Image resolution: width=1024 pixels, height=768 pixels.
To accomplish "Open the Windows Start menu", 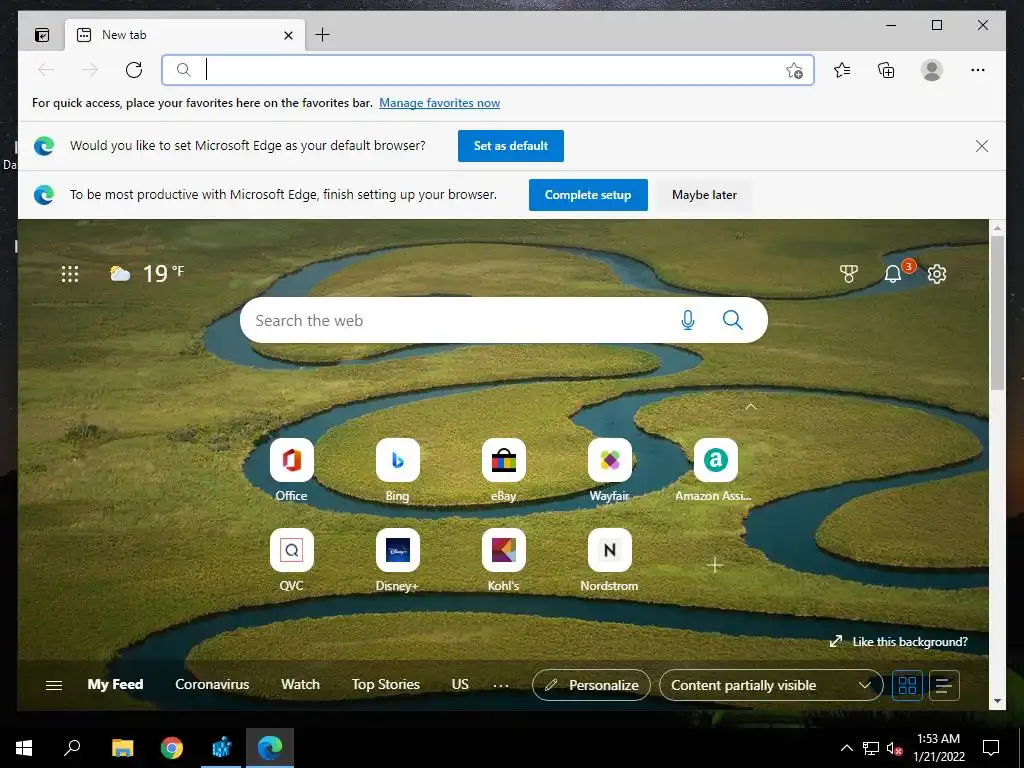I will click(24, 748).
